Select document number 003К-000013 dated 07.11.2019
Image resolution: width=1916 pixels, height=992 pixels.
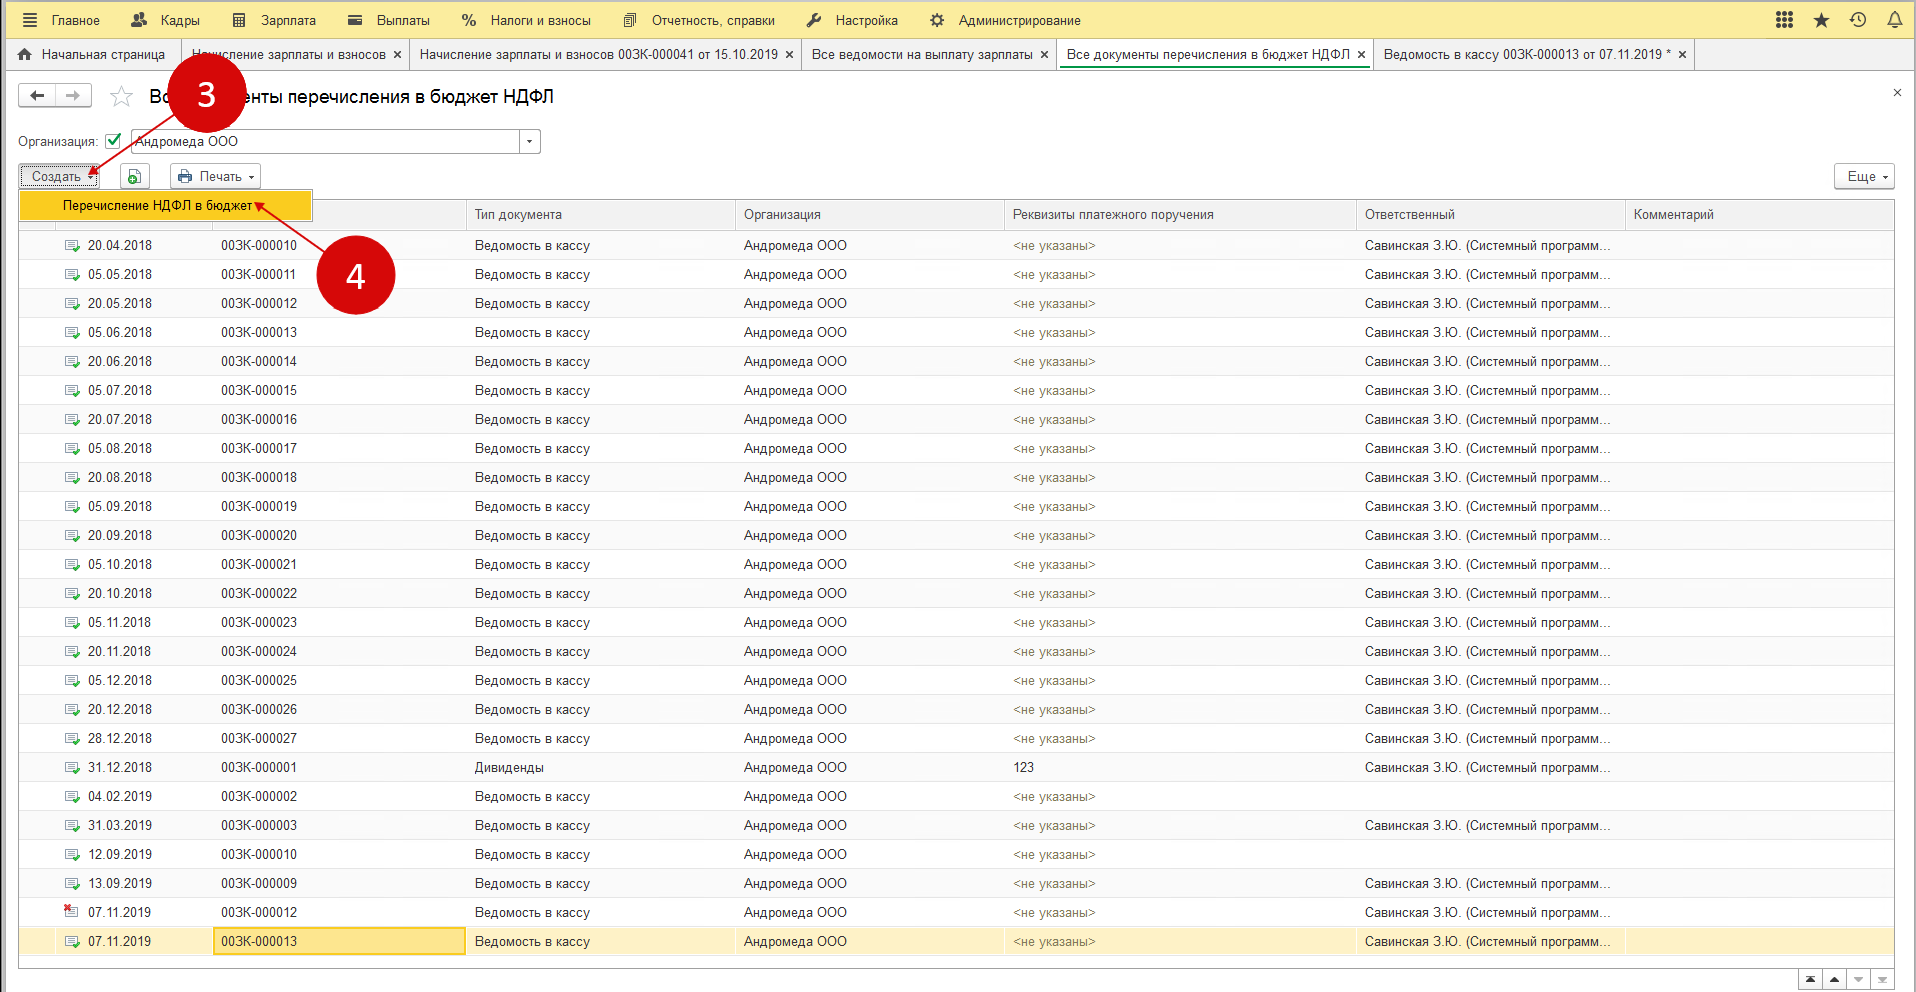pos(339,941)
